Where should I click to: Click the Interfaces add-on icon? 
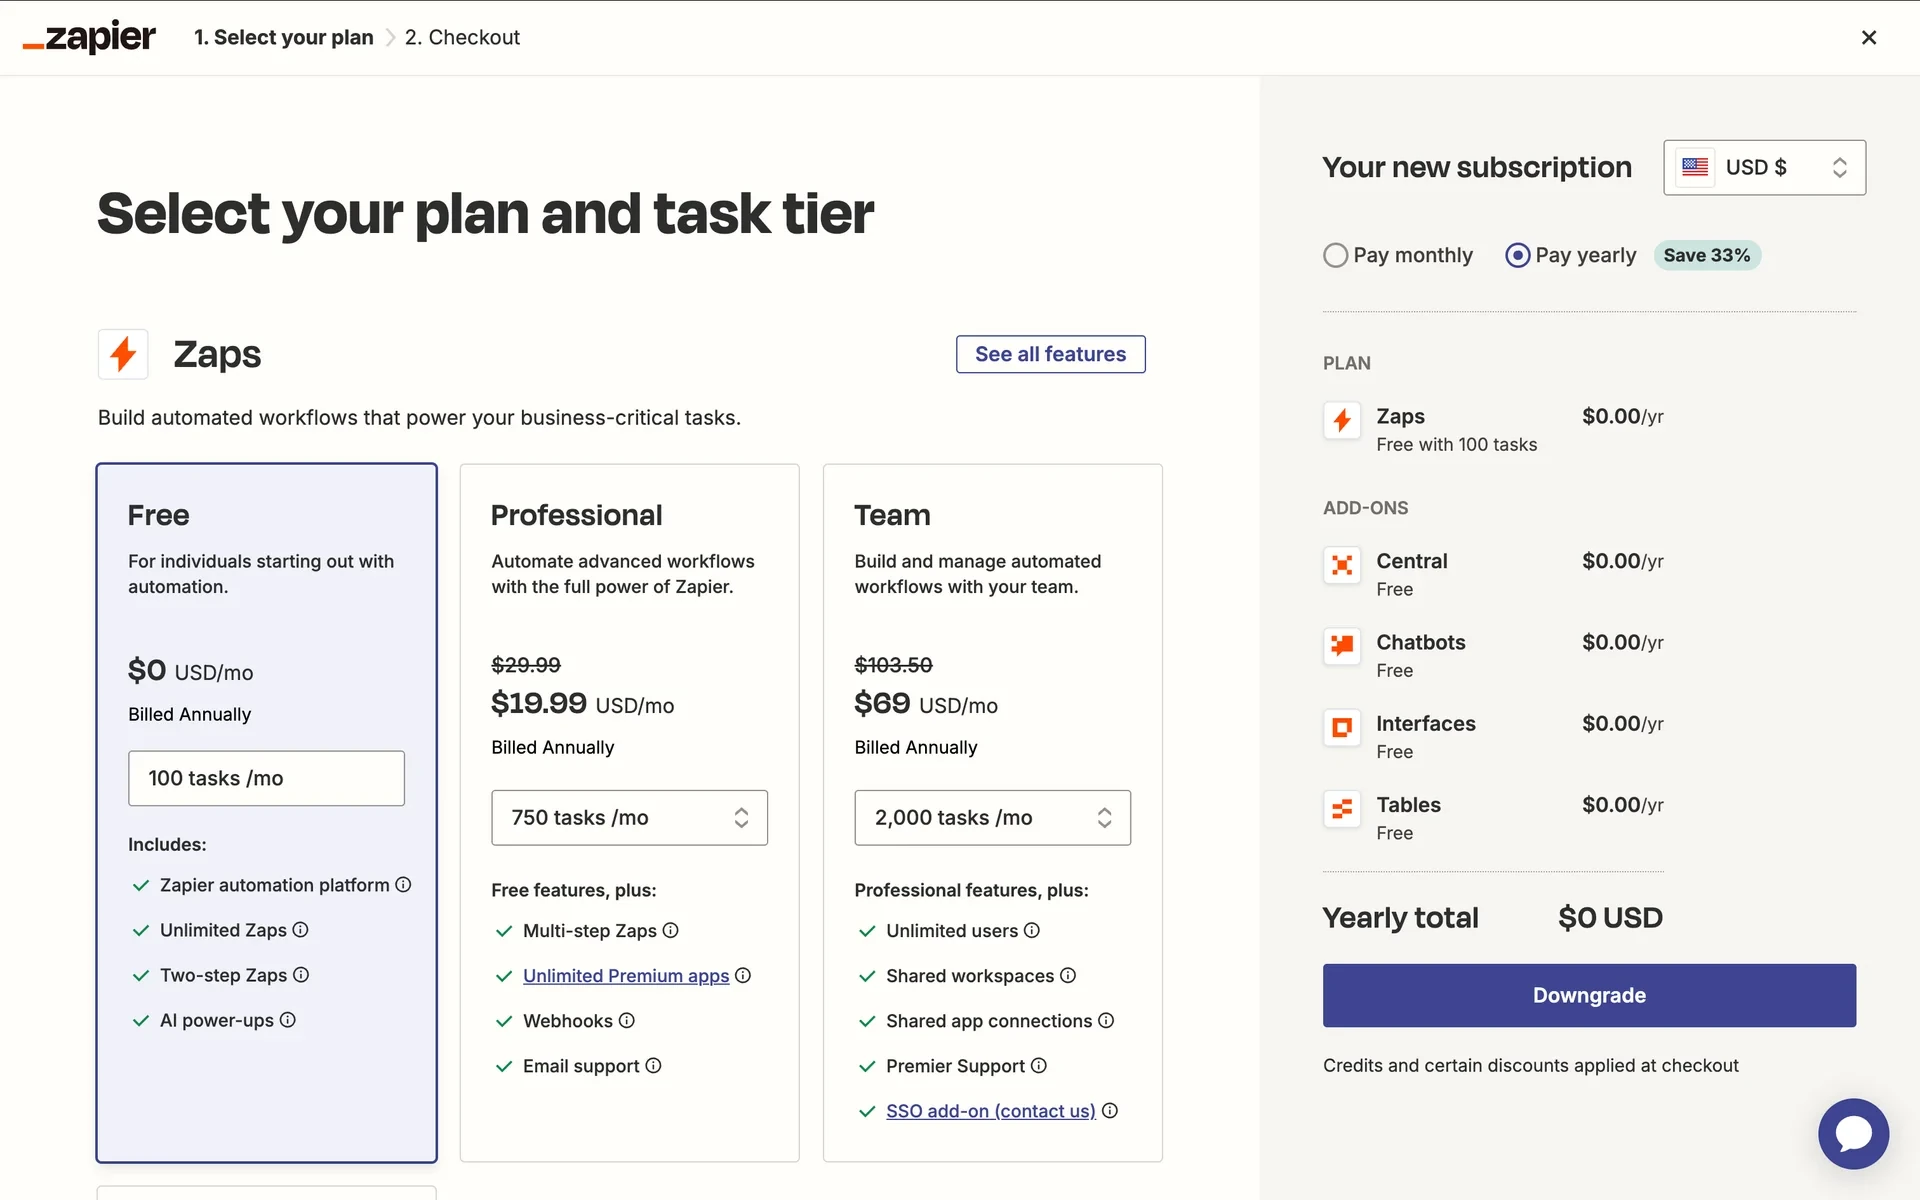[1342, 727]
